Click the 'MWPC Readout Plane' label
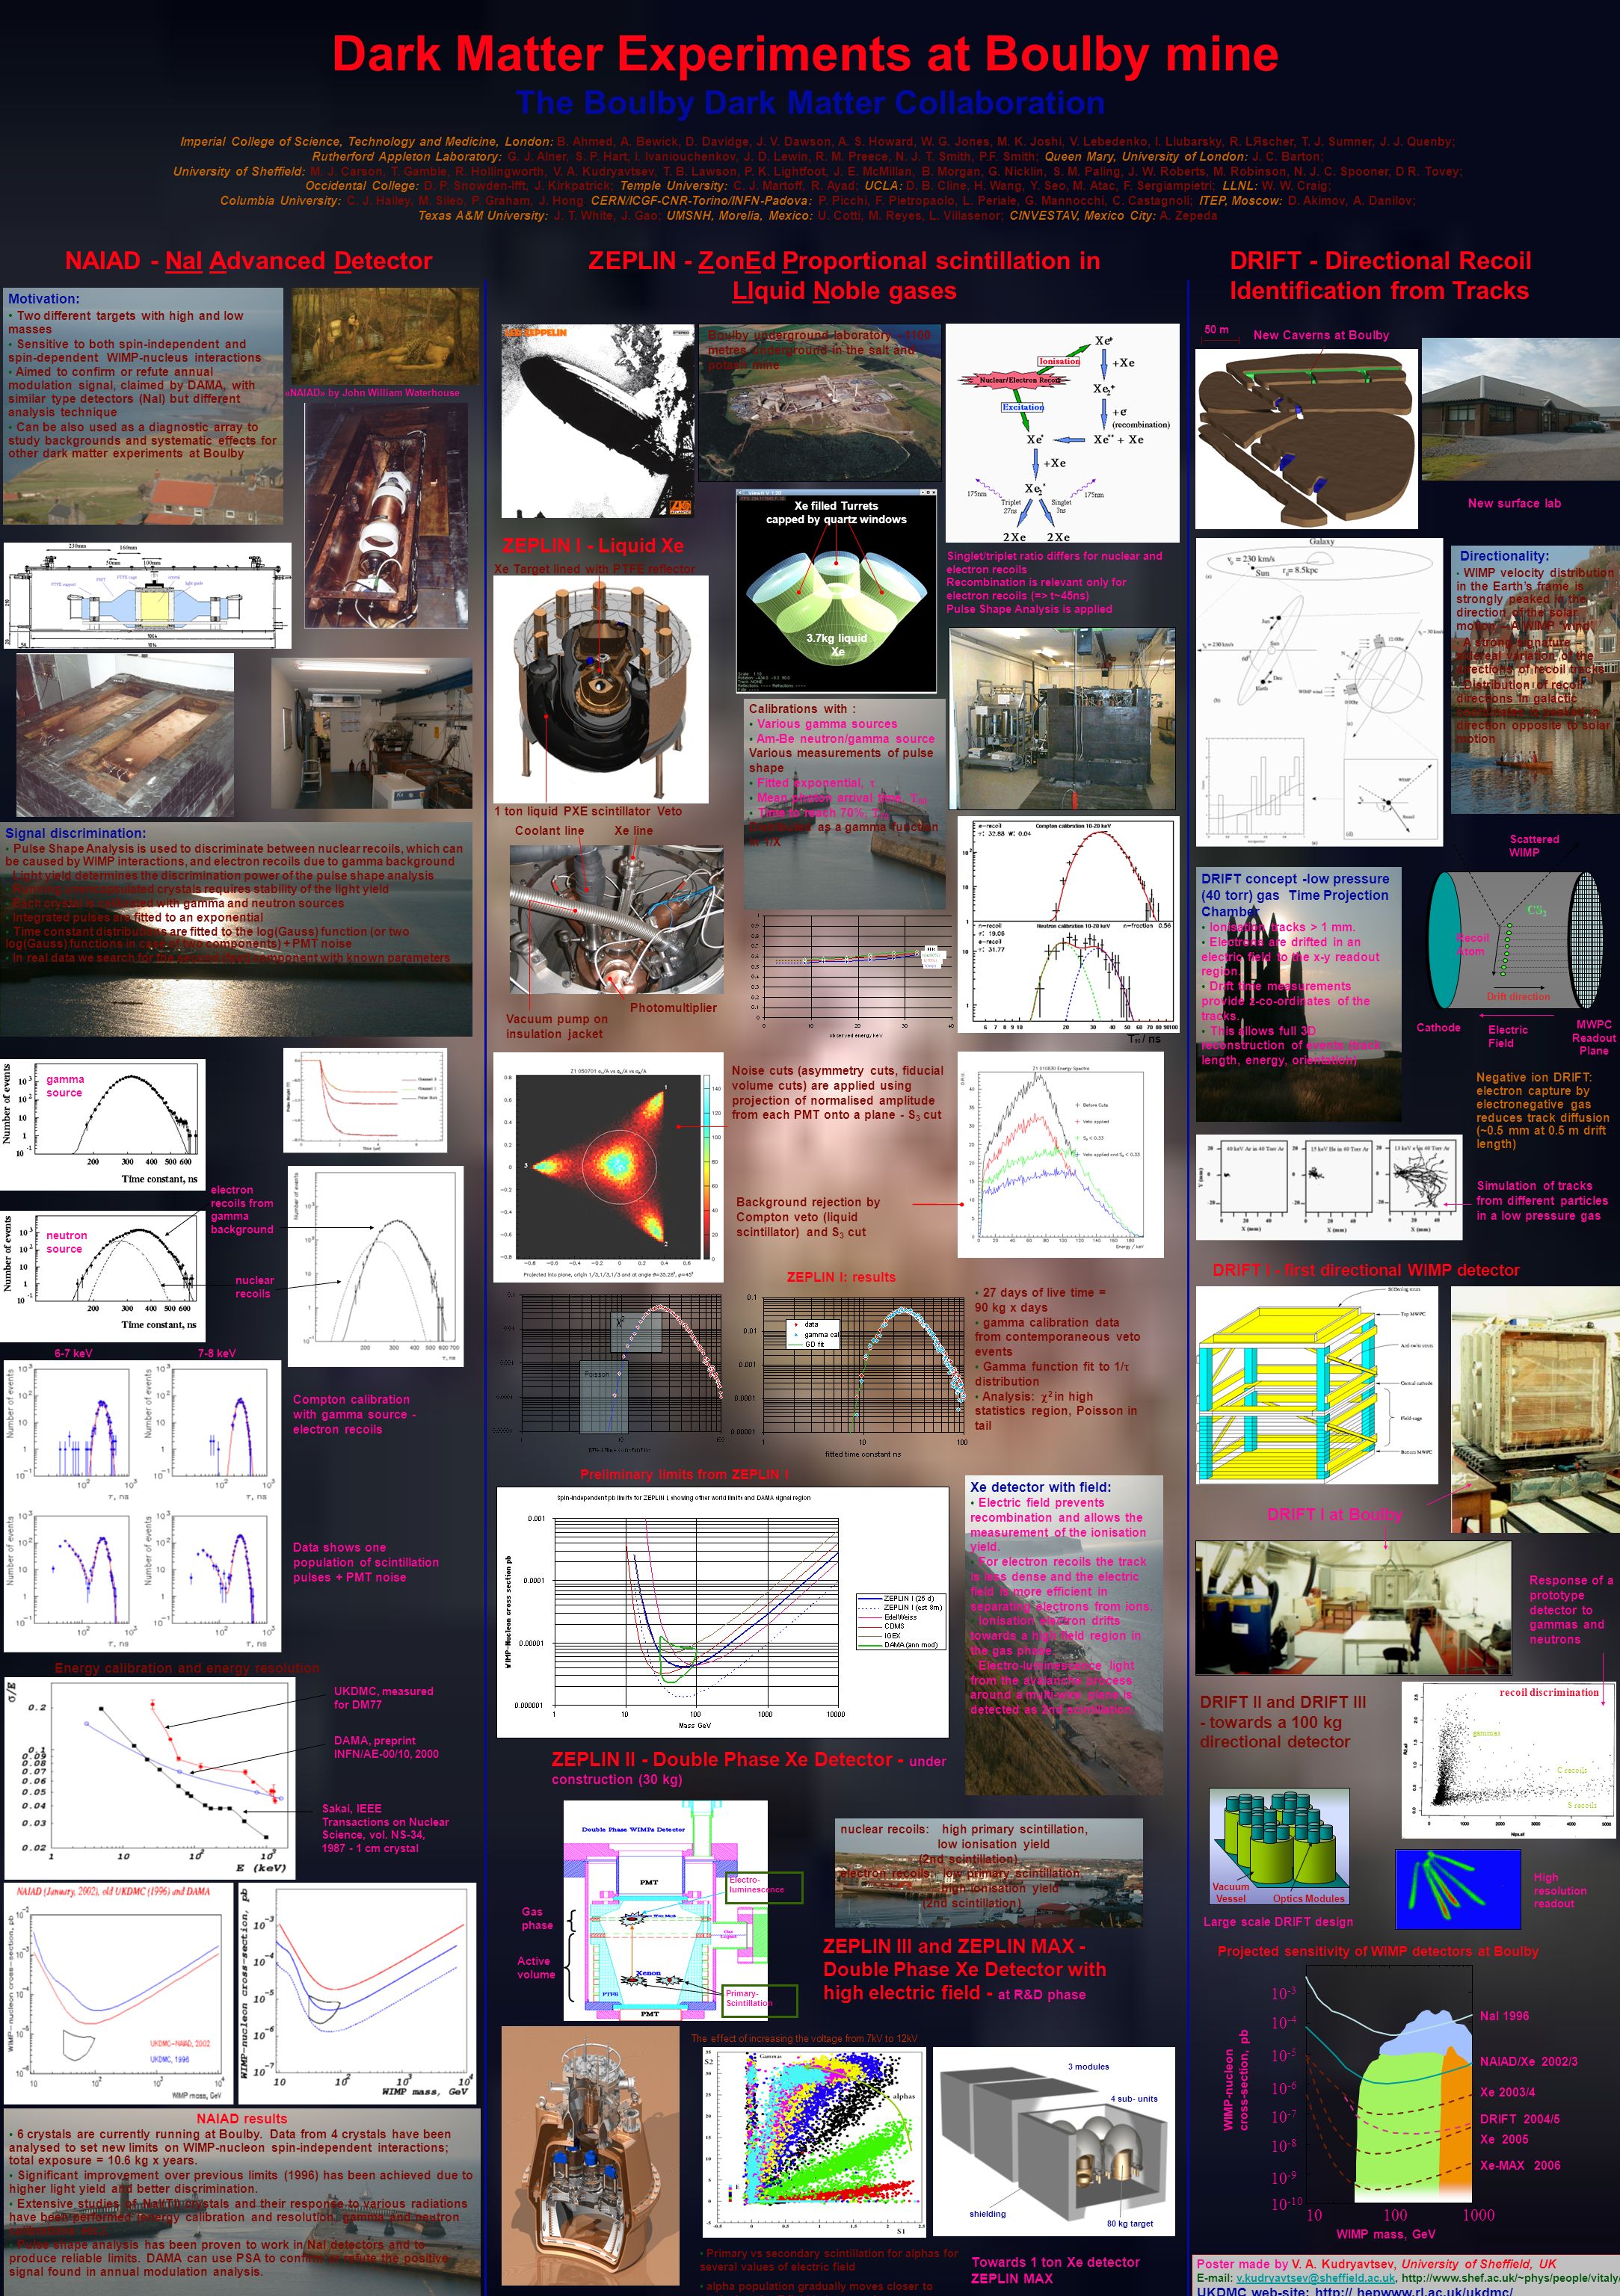Image resolution: width=1620 pixels, height=2296 pixels. click(1594, 1037)
